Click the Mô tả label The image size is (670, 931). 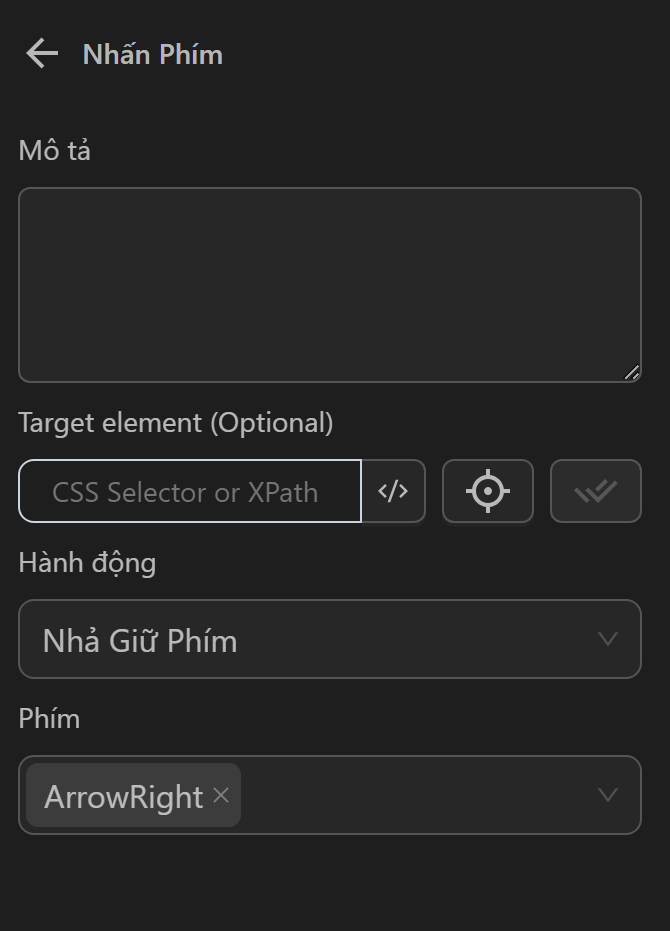coord(55,151)
